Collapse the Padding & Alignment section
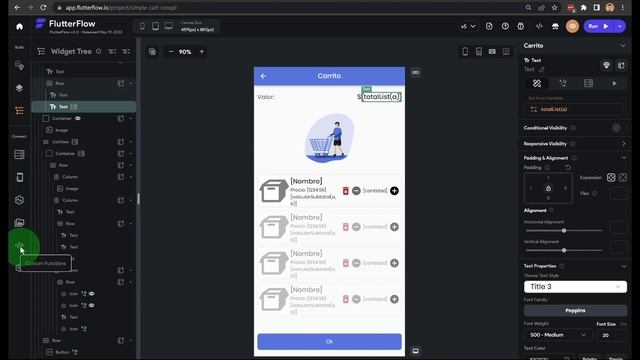This screenshot has width=640, height=360. 624,158
